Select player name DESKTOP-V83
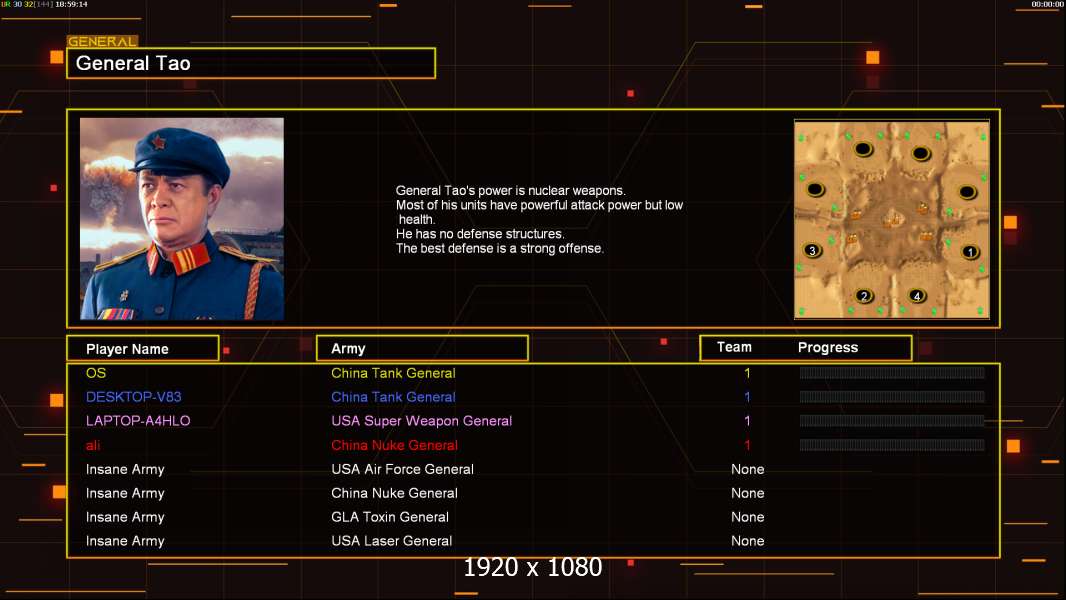Screen dimensions: 1066x600 coord(133,397)
